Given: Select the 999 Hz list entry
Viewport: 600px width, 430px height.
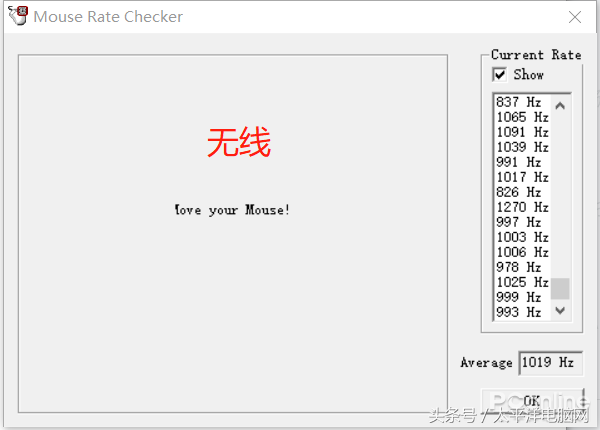Looking at the screenshot, I should click(x=523, y=297).
